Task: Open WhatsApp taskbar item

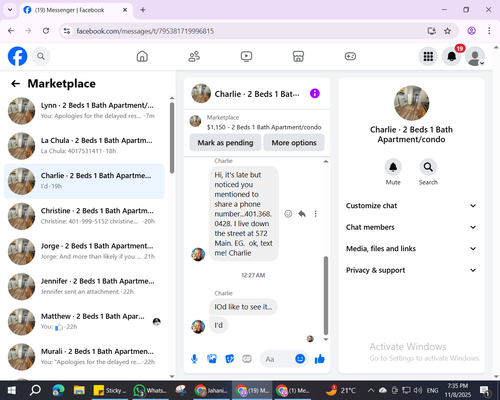Action: [151, 390]
